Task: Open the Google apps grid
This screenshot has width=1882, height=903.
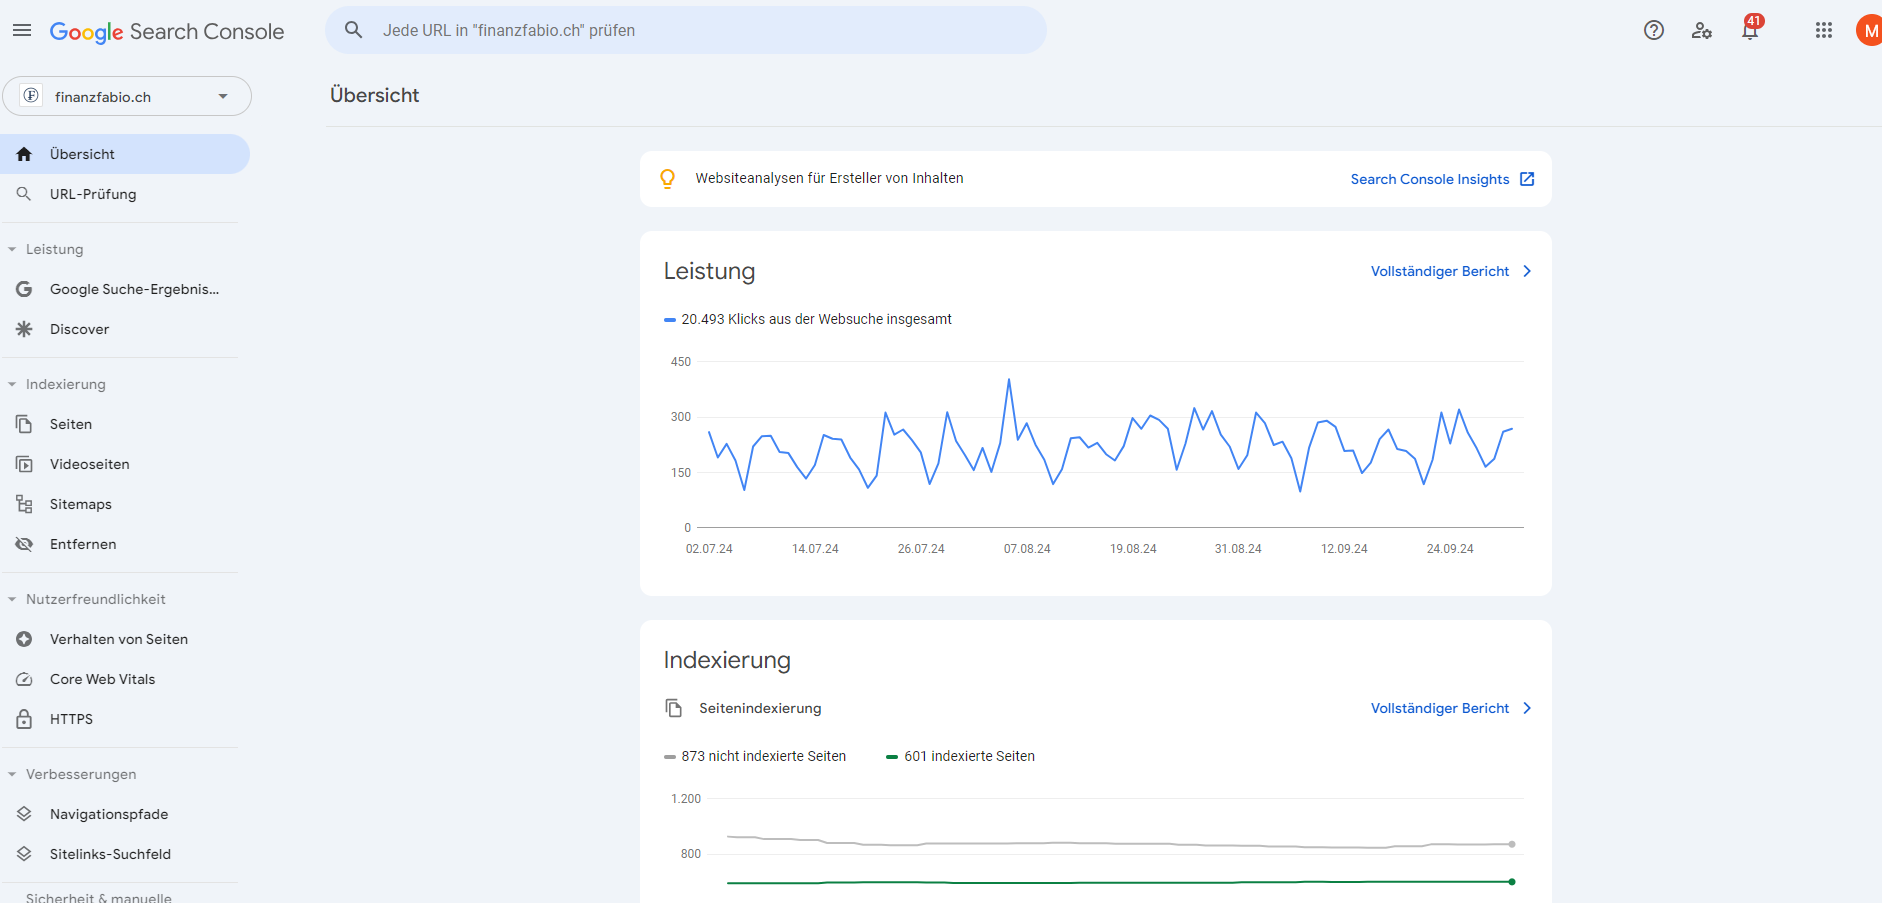Action: (x=1824, y=30)
